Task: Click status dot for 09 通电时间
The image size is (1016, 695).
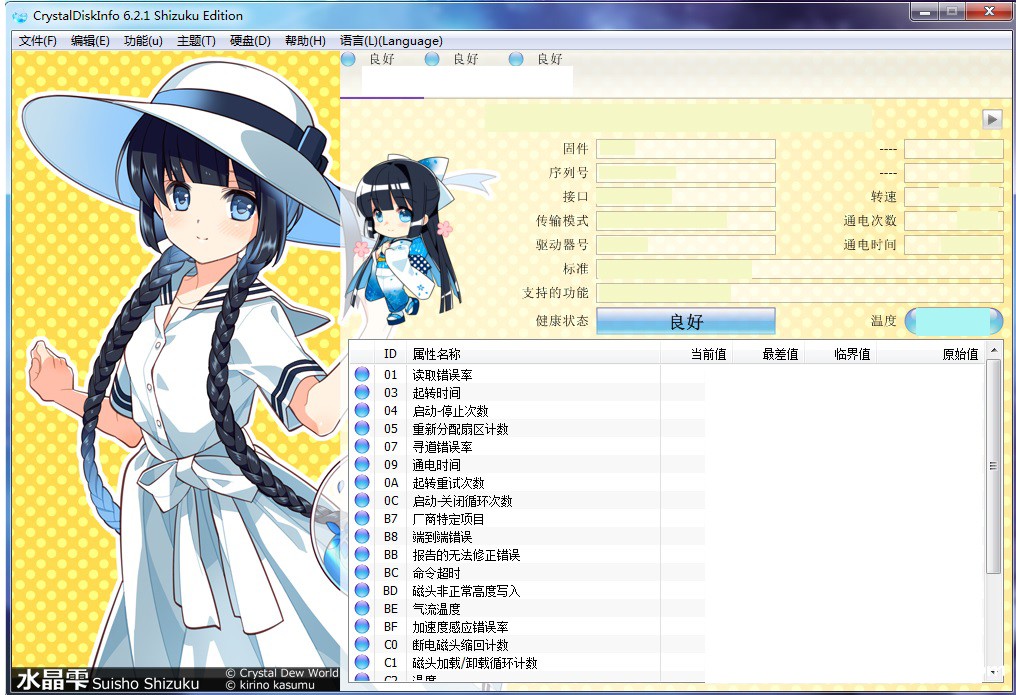Action: click(362, 464)
